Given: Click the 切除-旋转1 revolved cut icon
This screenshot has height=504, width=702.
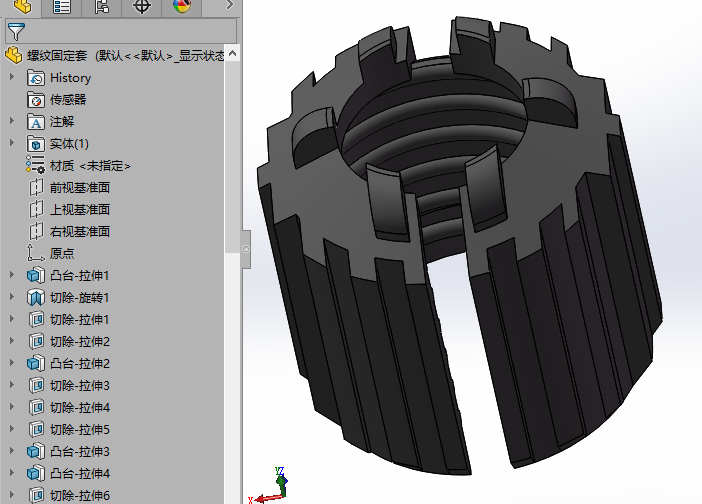Looking at the screenshot, I should pyautogui.click(x=36, y=297).
